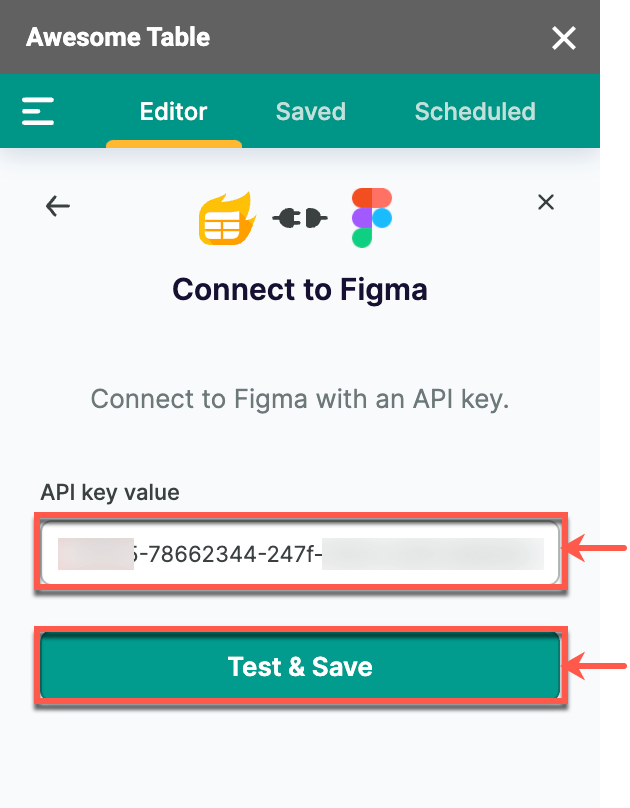Open the hamburger navigation menu

[x=38, y=111]
